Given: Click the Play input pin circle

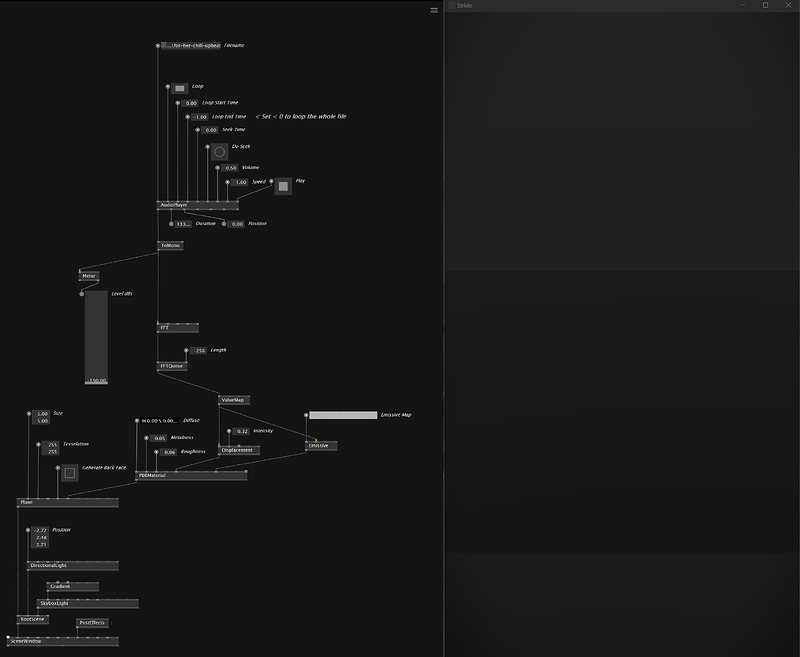Looking at the screenshot, I should [x=271, y=181].
